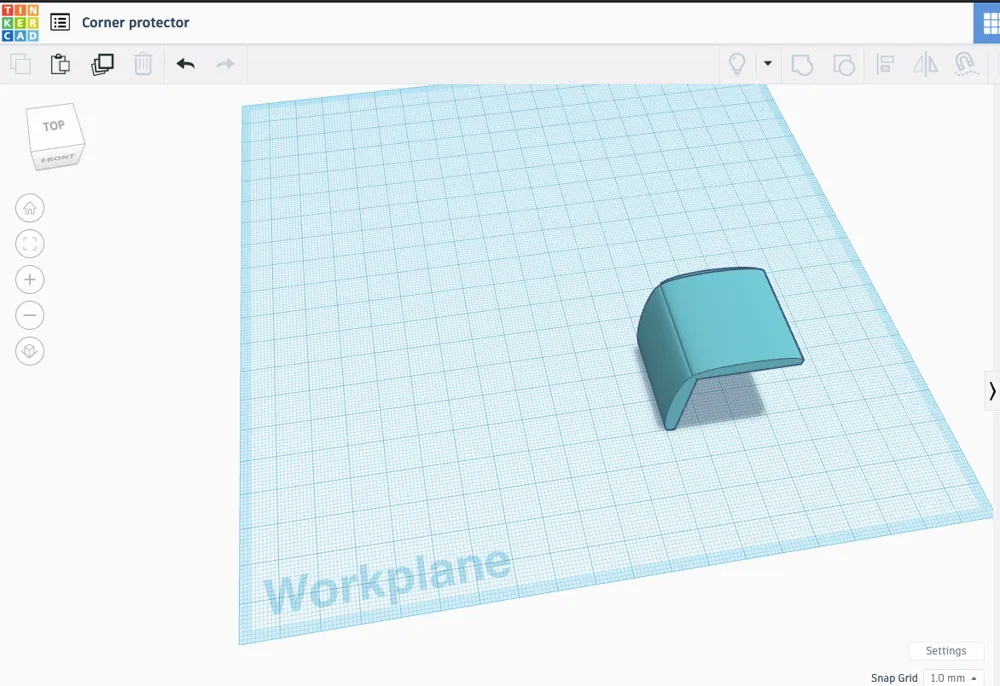The image size is (1000, 686).
Task: Toggle show all hidden objects lightbulb
Action: coord(737,64)
